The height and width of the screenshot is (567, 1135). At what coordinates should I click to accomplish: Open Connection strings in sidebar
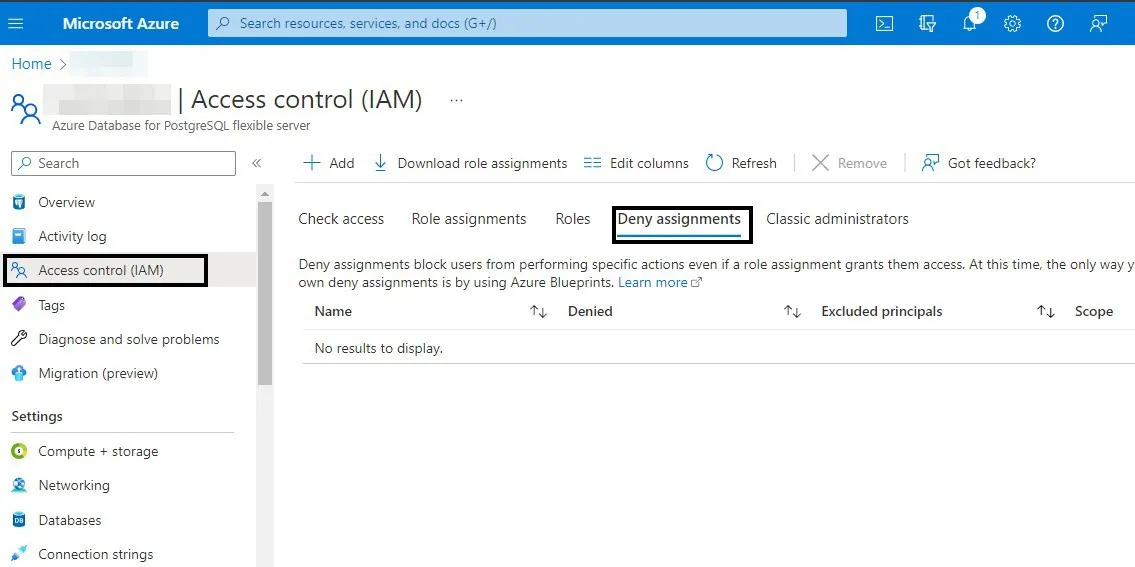click(x=96, y=554)
